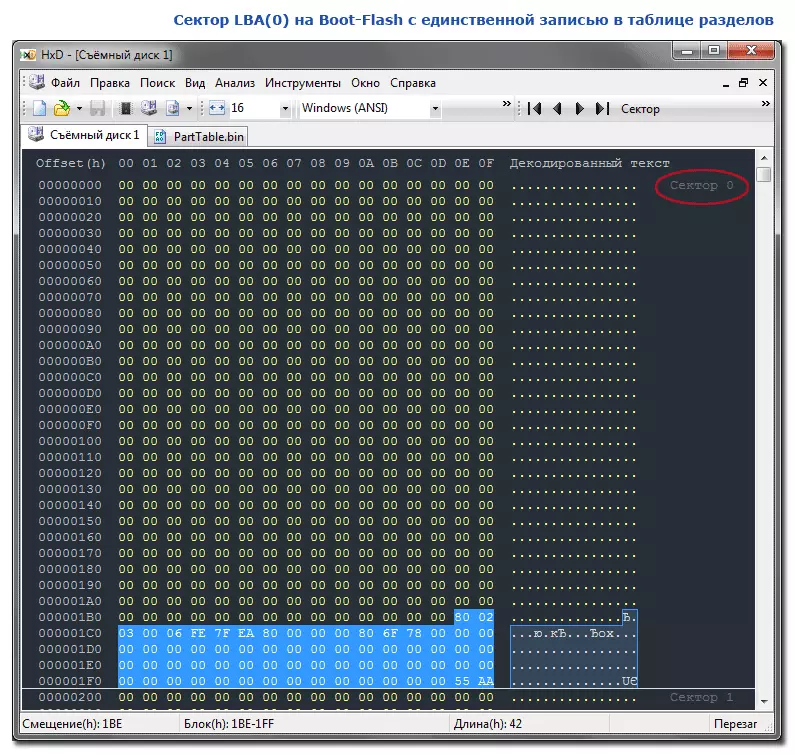The image size is (795, 755).
Task: Click status bar Перезаг mode indicator
Action: pos(735,724)
